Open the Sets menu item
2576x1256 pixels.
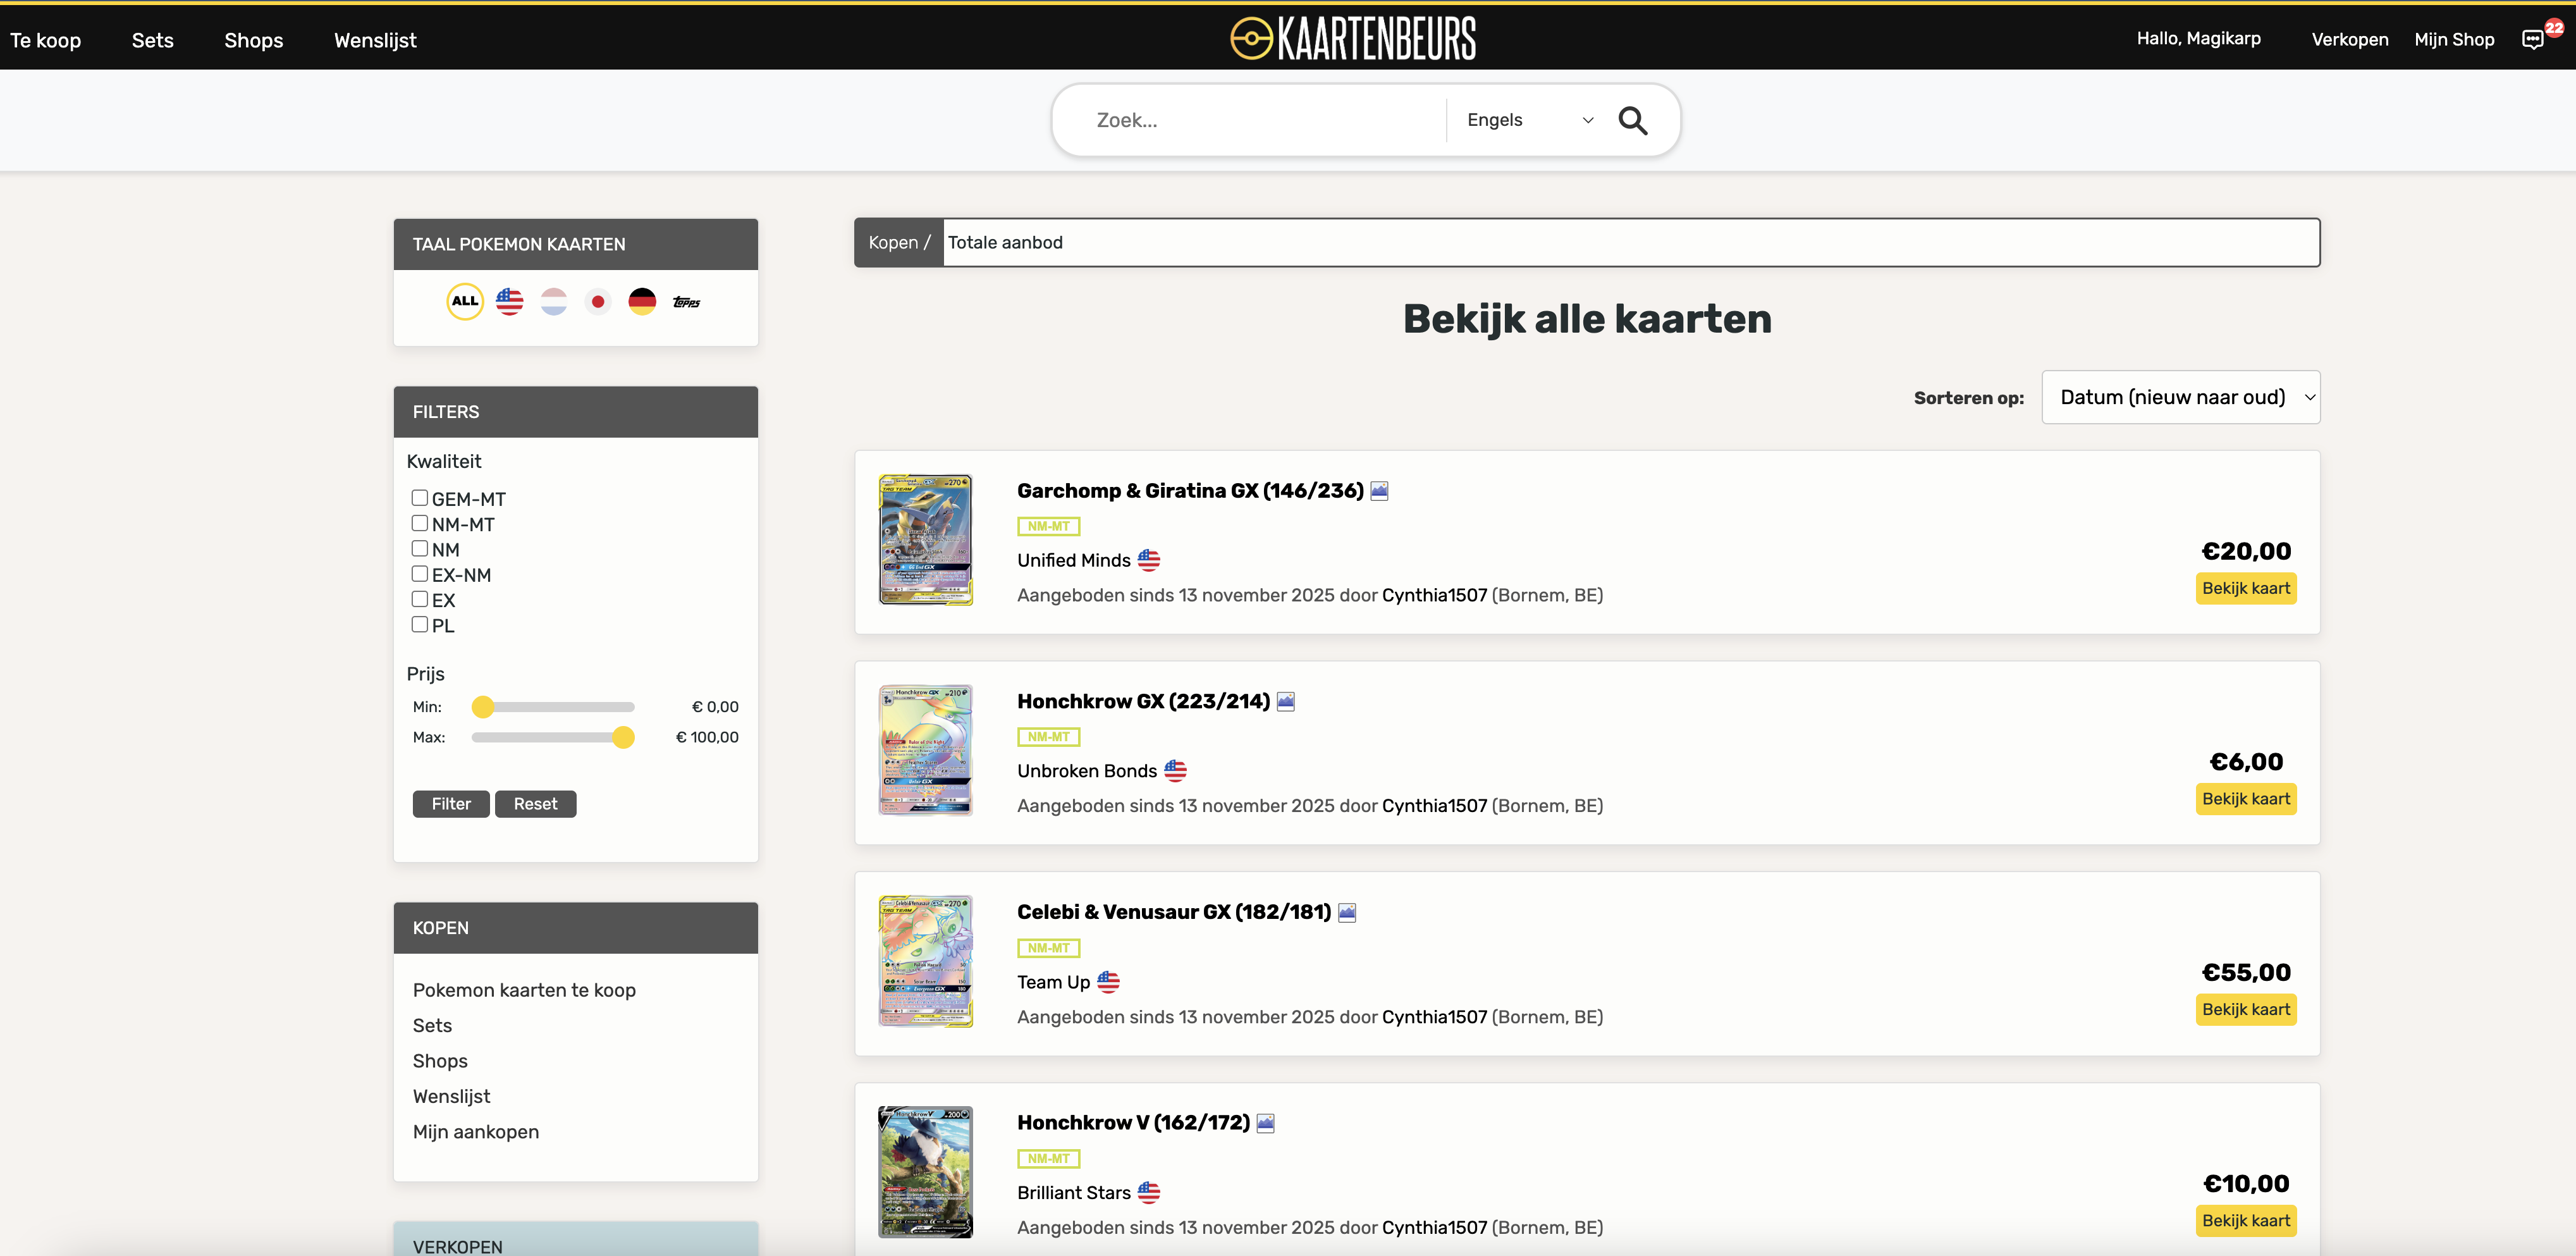[152, 40]
